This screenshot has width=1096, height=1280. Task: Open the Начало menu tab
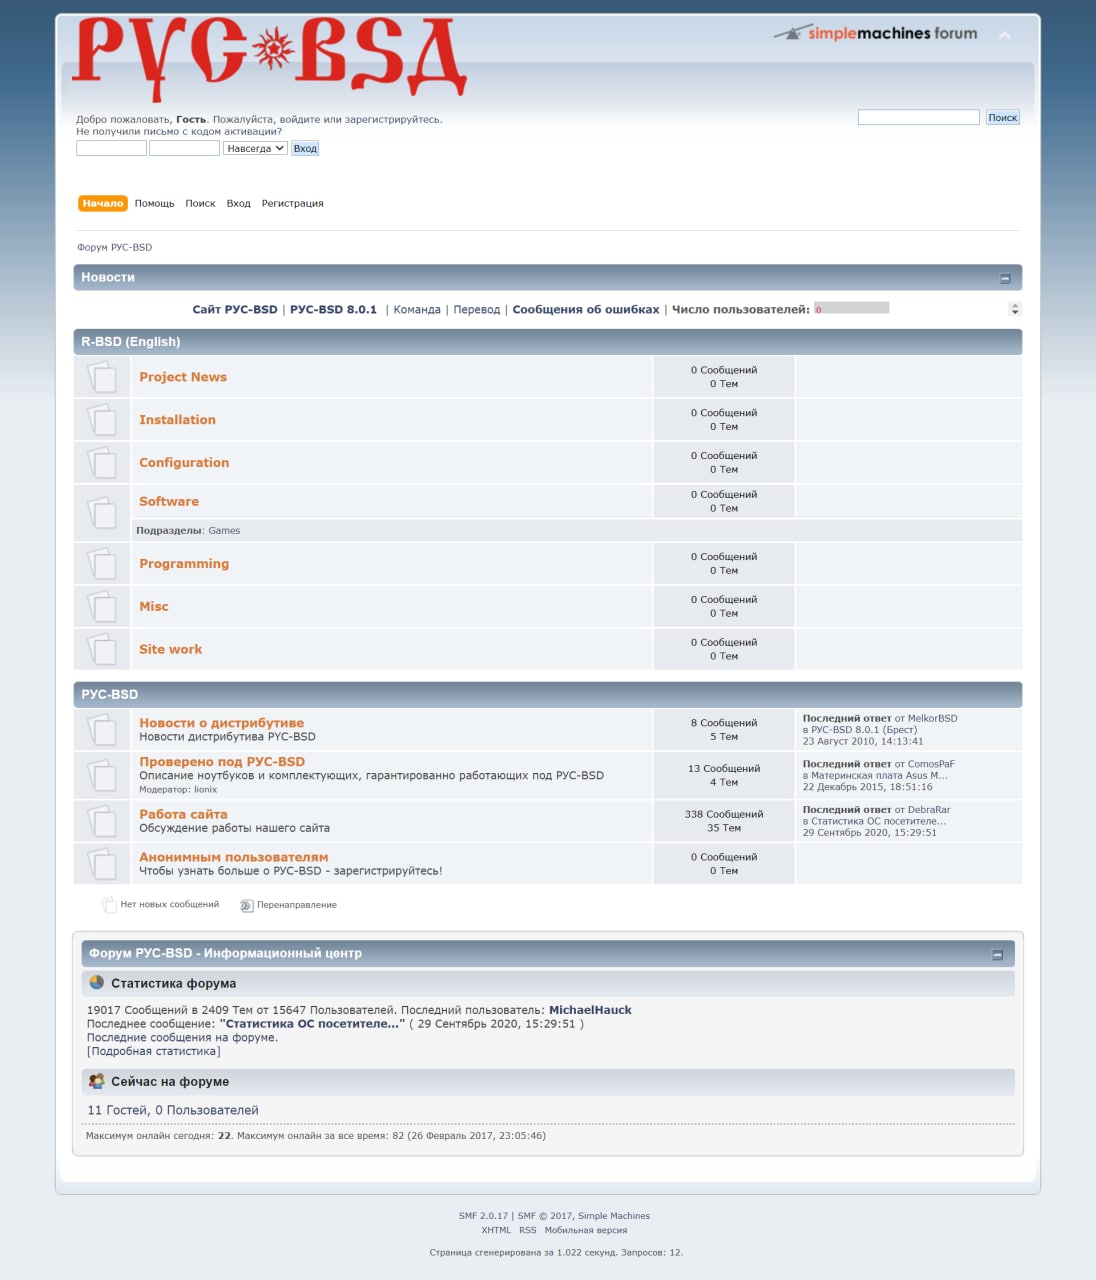click(x=103, y=203)
